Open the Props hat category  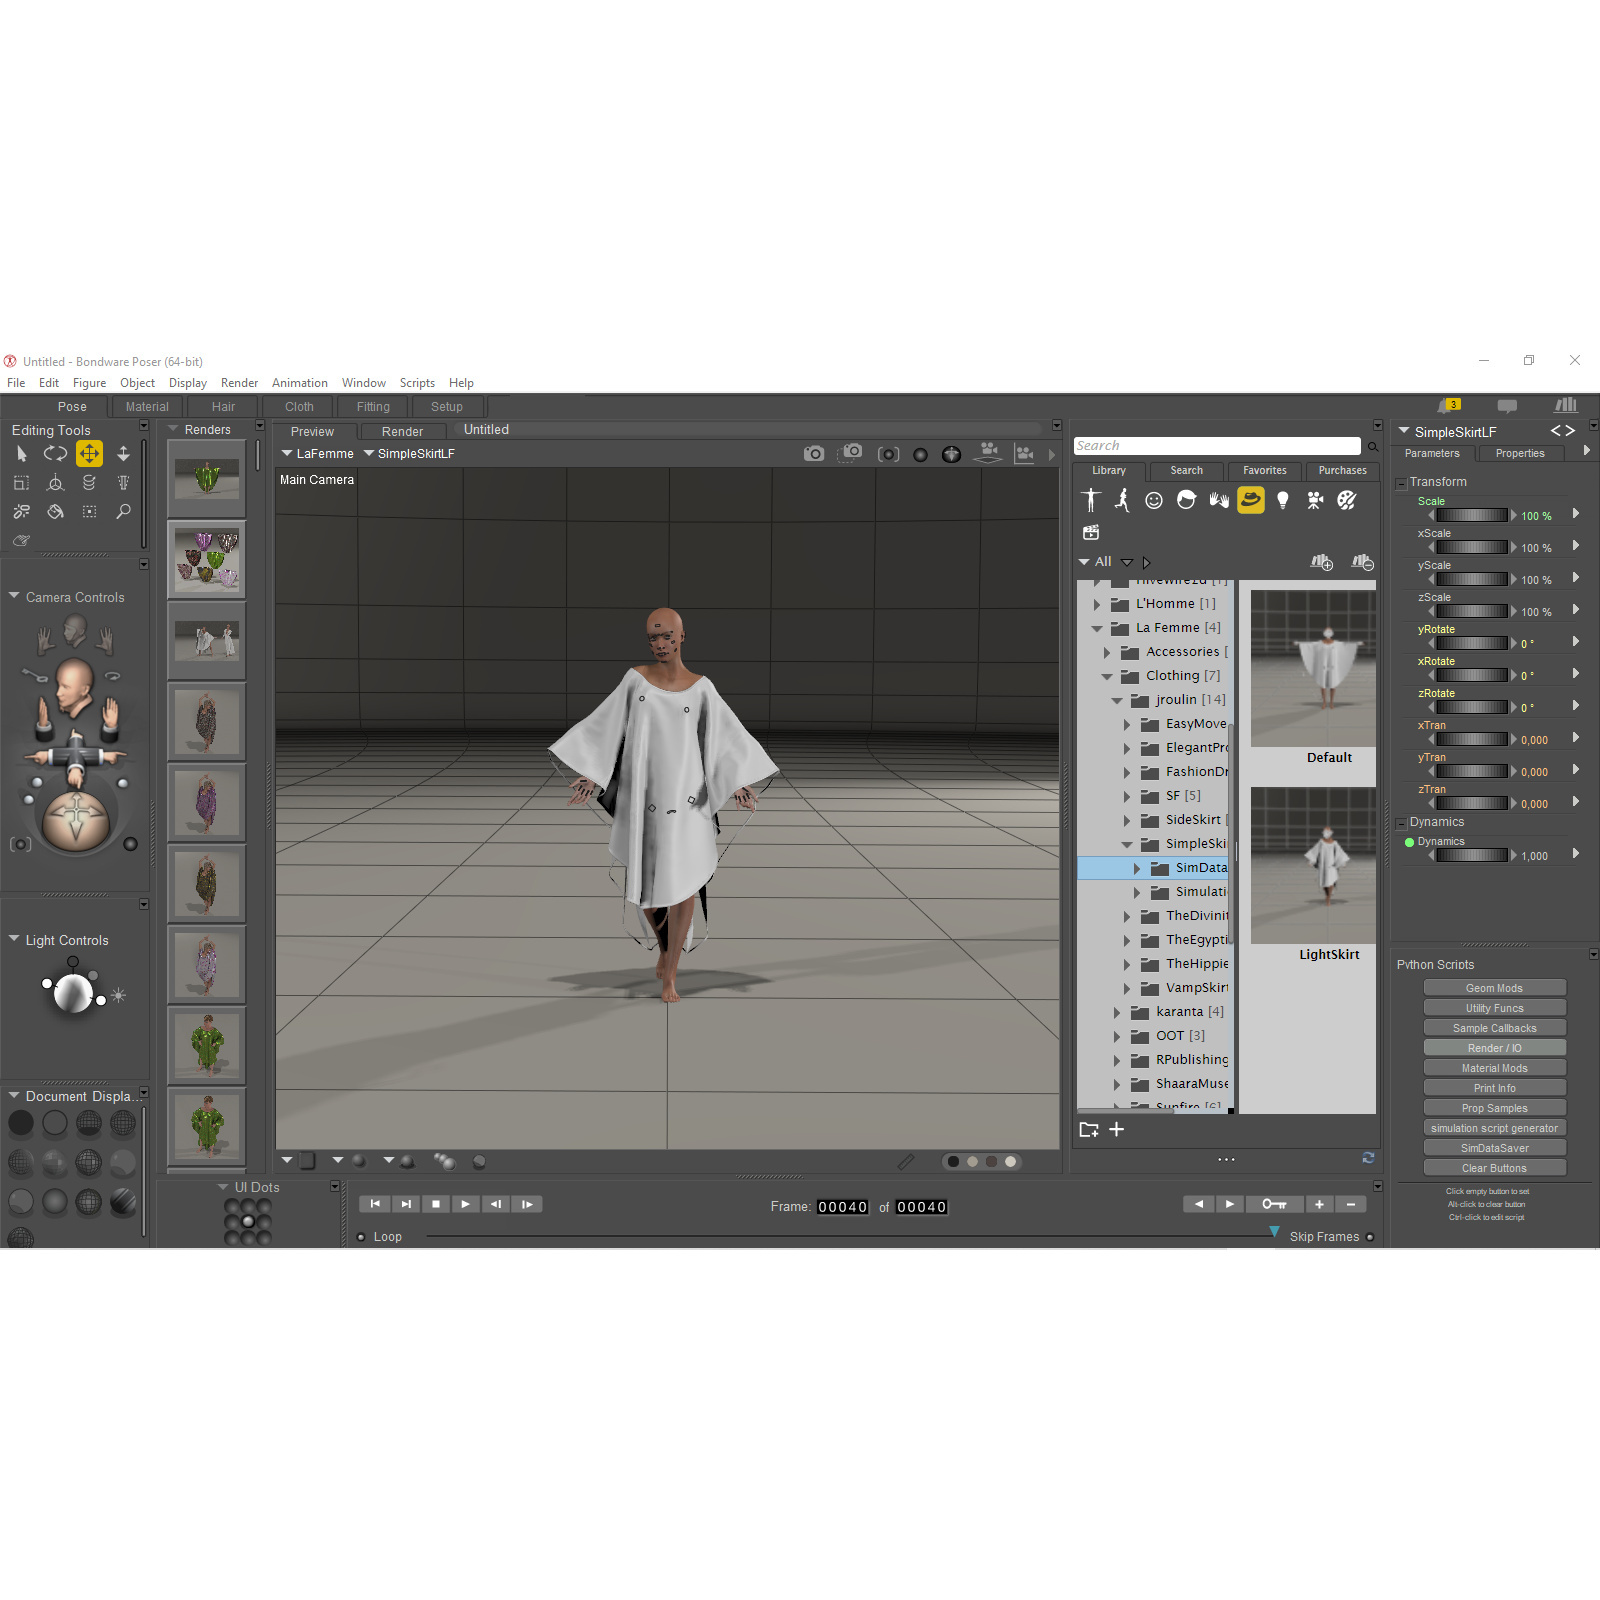click(x=1251, y=500)
